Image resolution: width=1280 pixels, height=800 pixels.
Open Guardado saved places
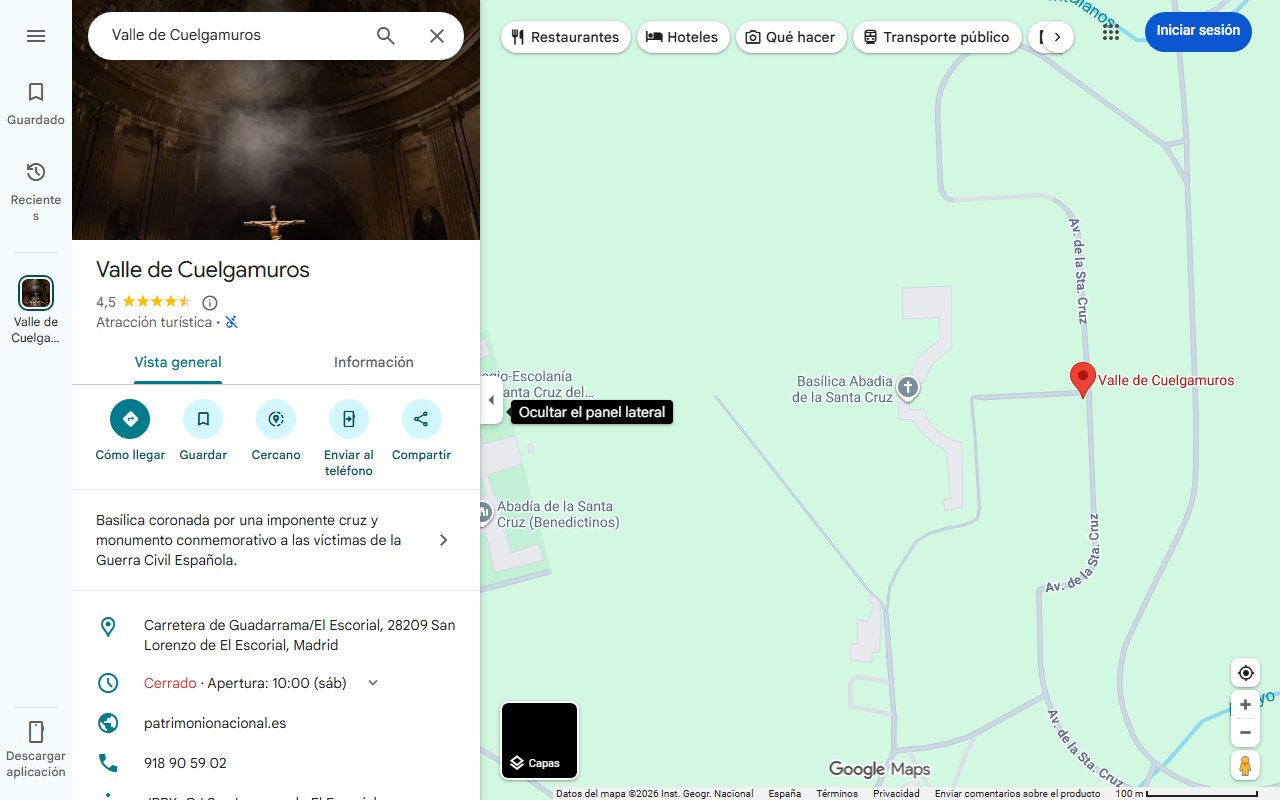click(36, 104)
